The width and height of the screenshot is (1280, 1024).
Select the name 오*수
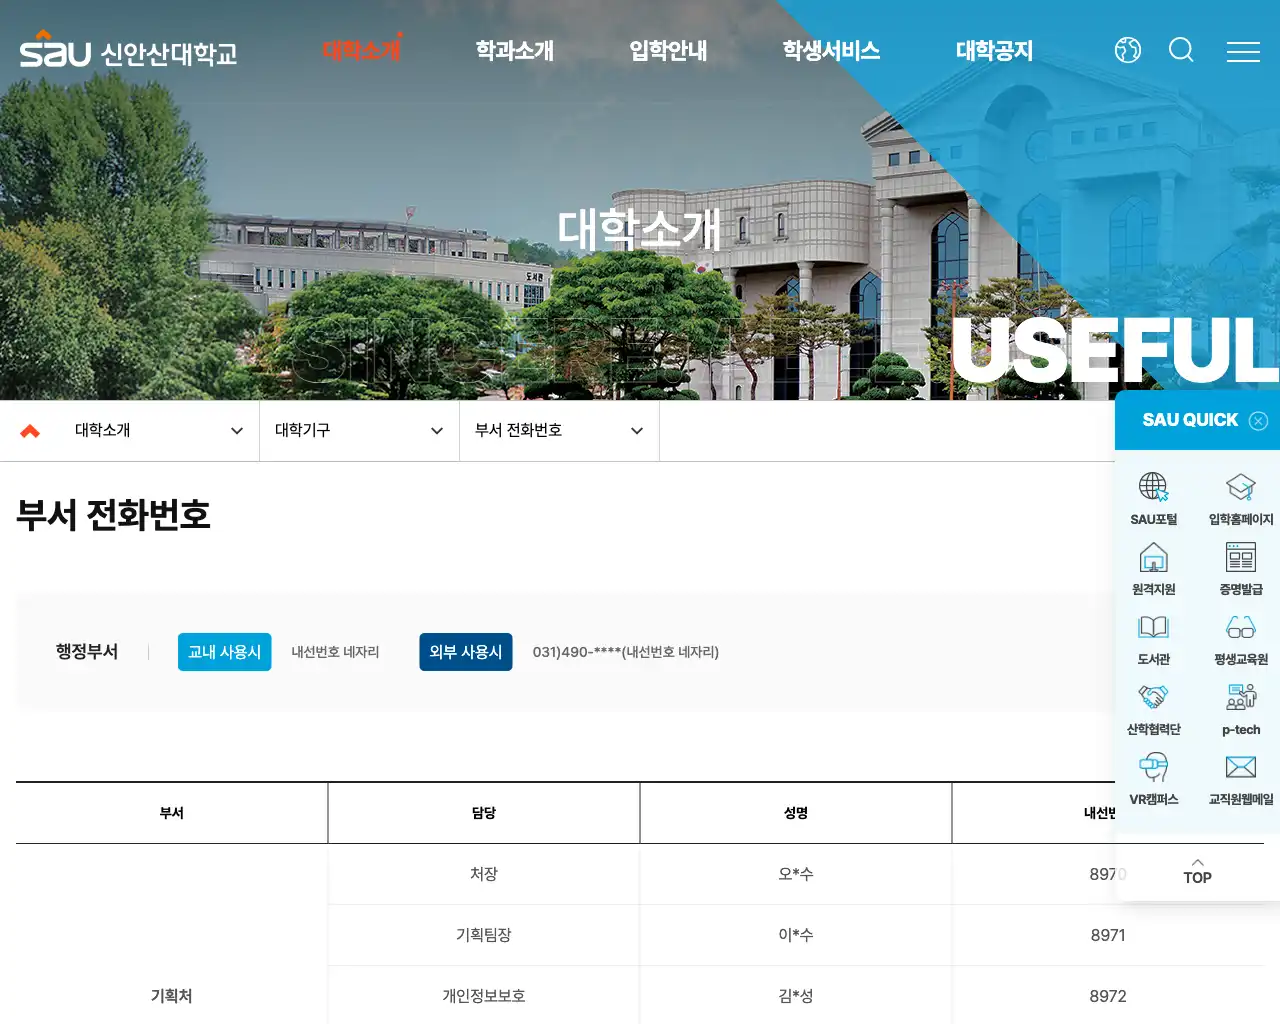[796, 874]
